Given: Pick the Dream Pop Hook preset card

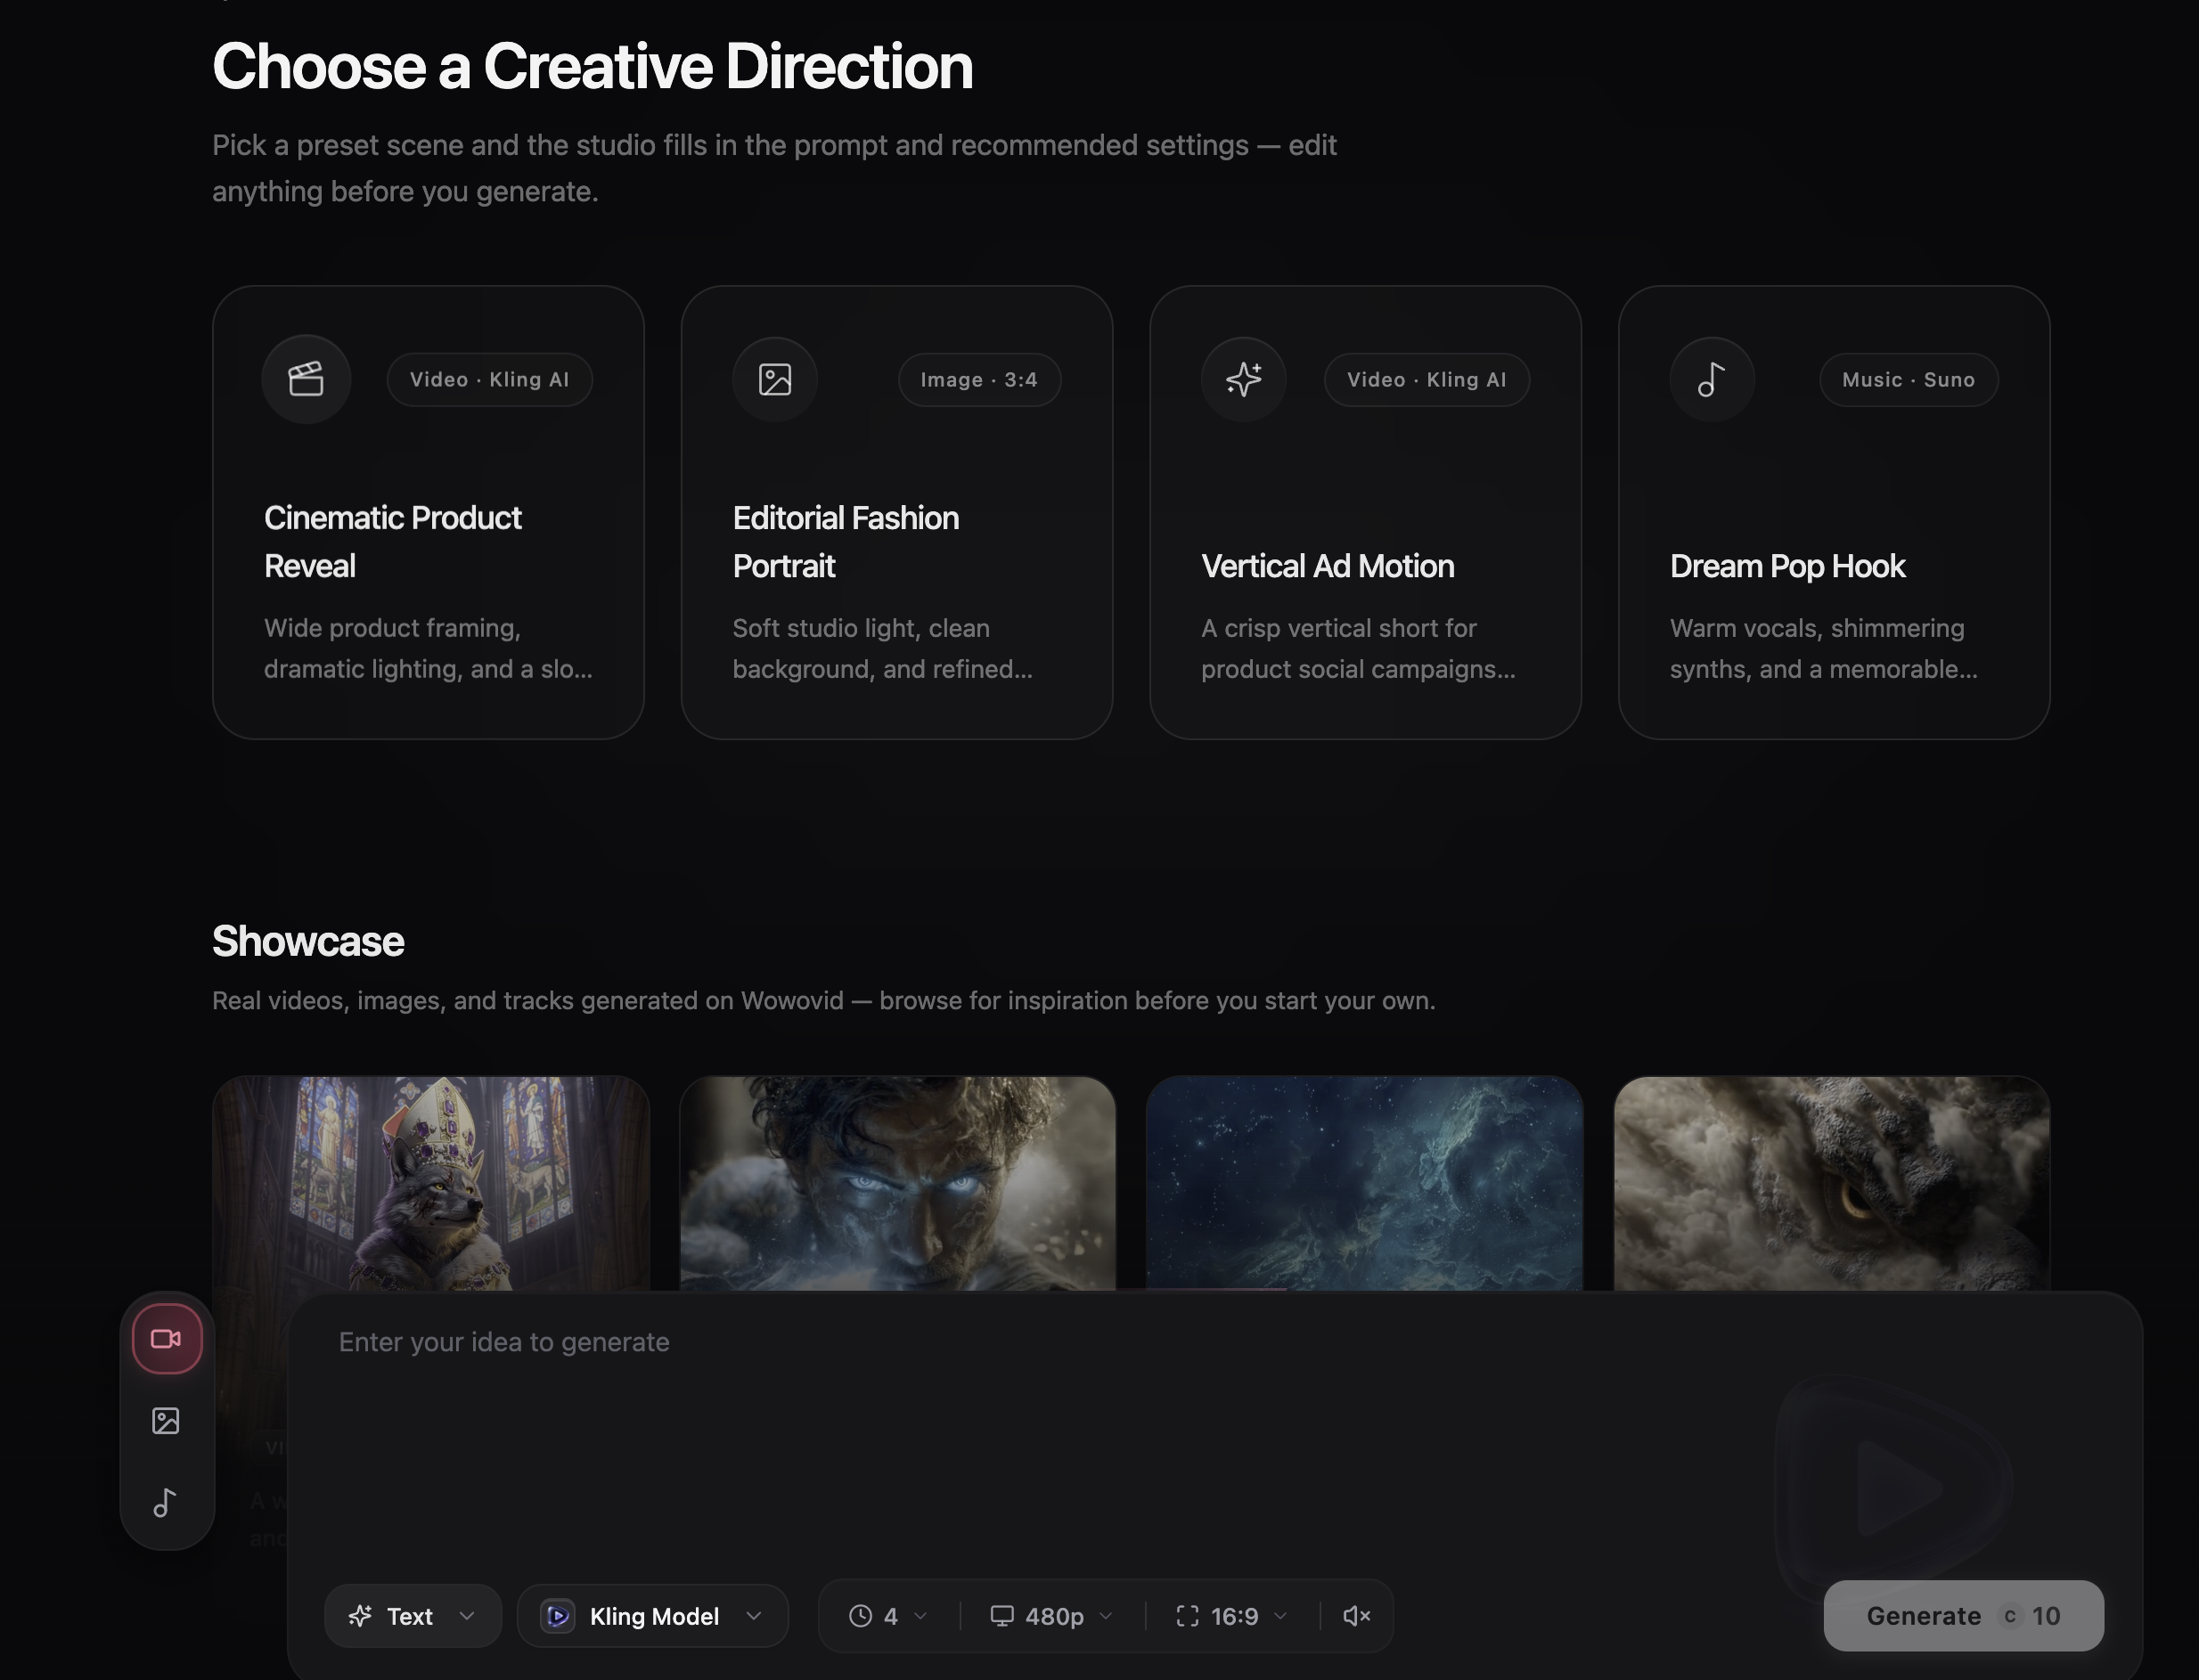Looking at the screenshot, I should [x=1834, y=512].
